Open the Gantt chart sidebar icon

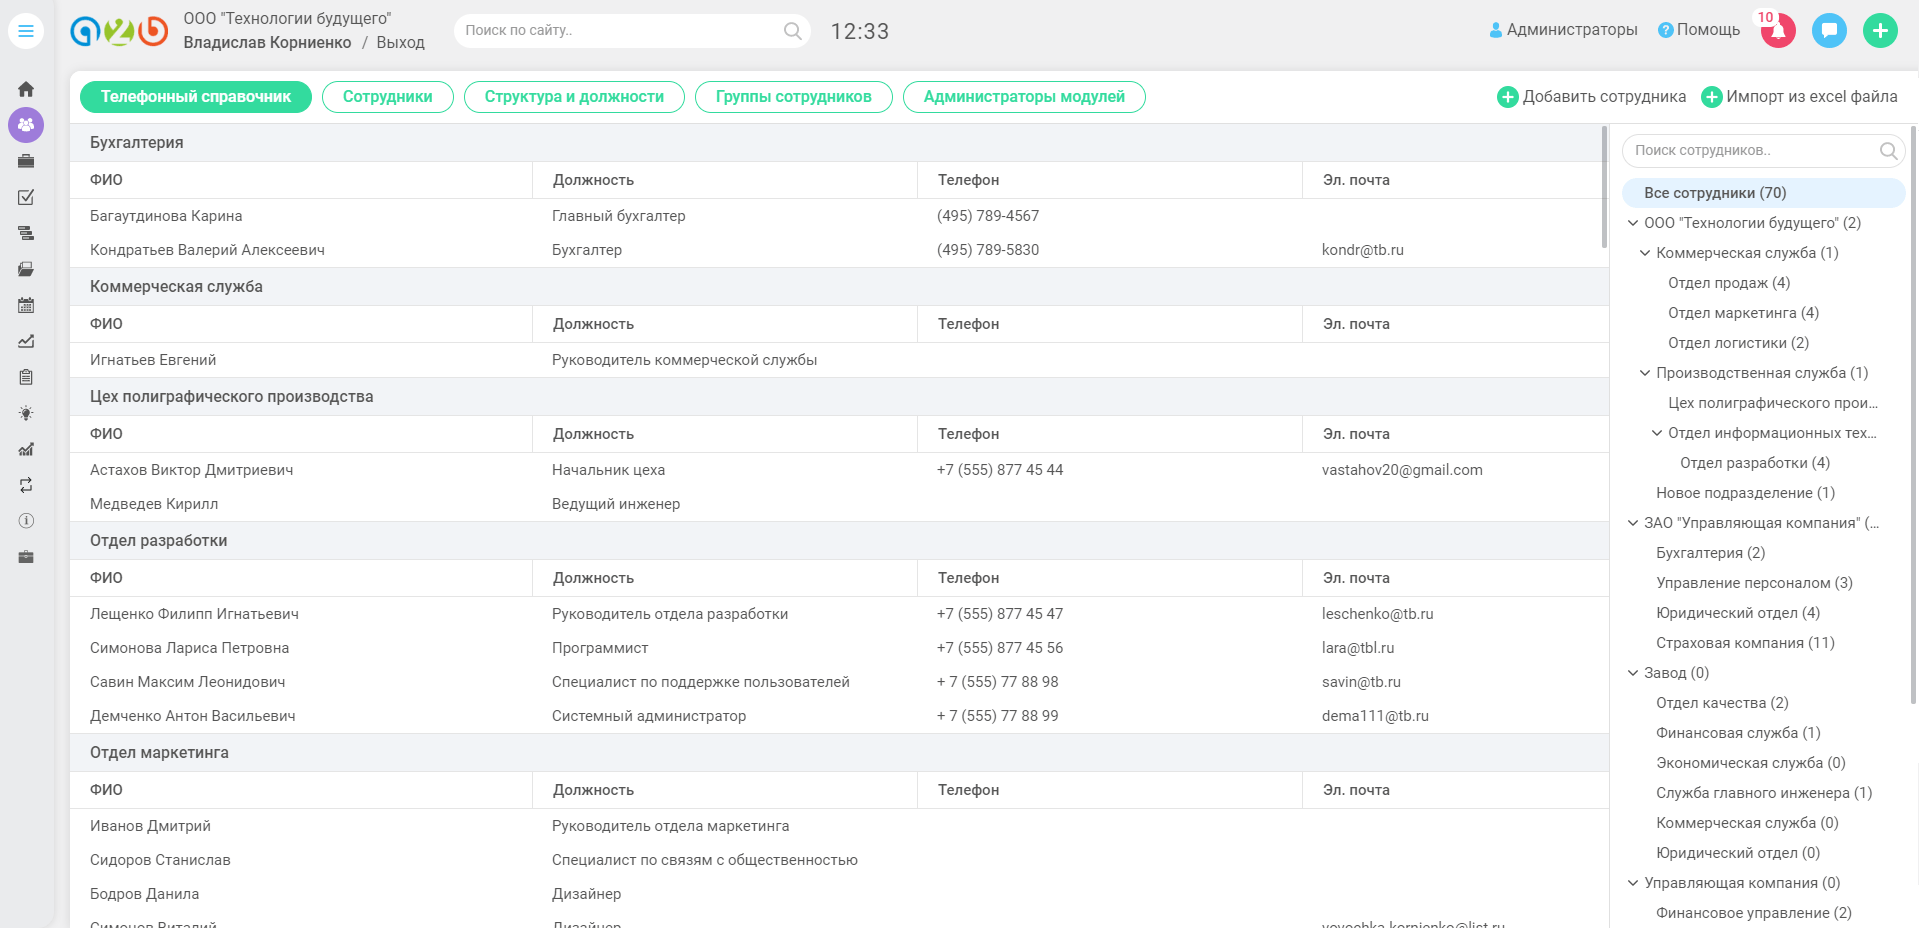point(26,233)
